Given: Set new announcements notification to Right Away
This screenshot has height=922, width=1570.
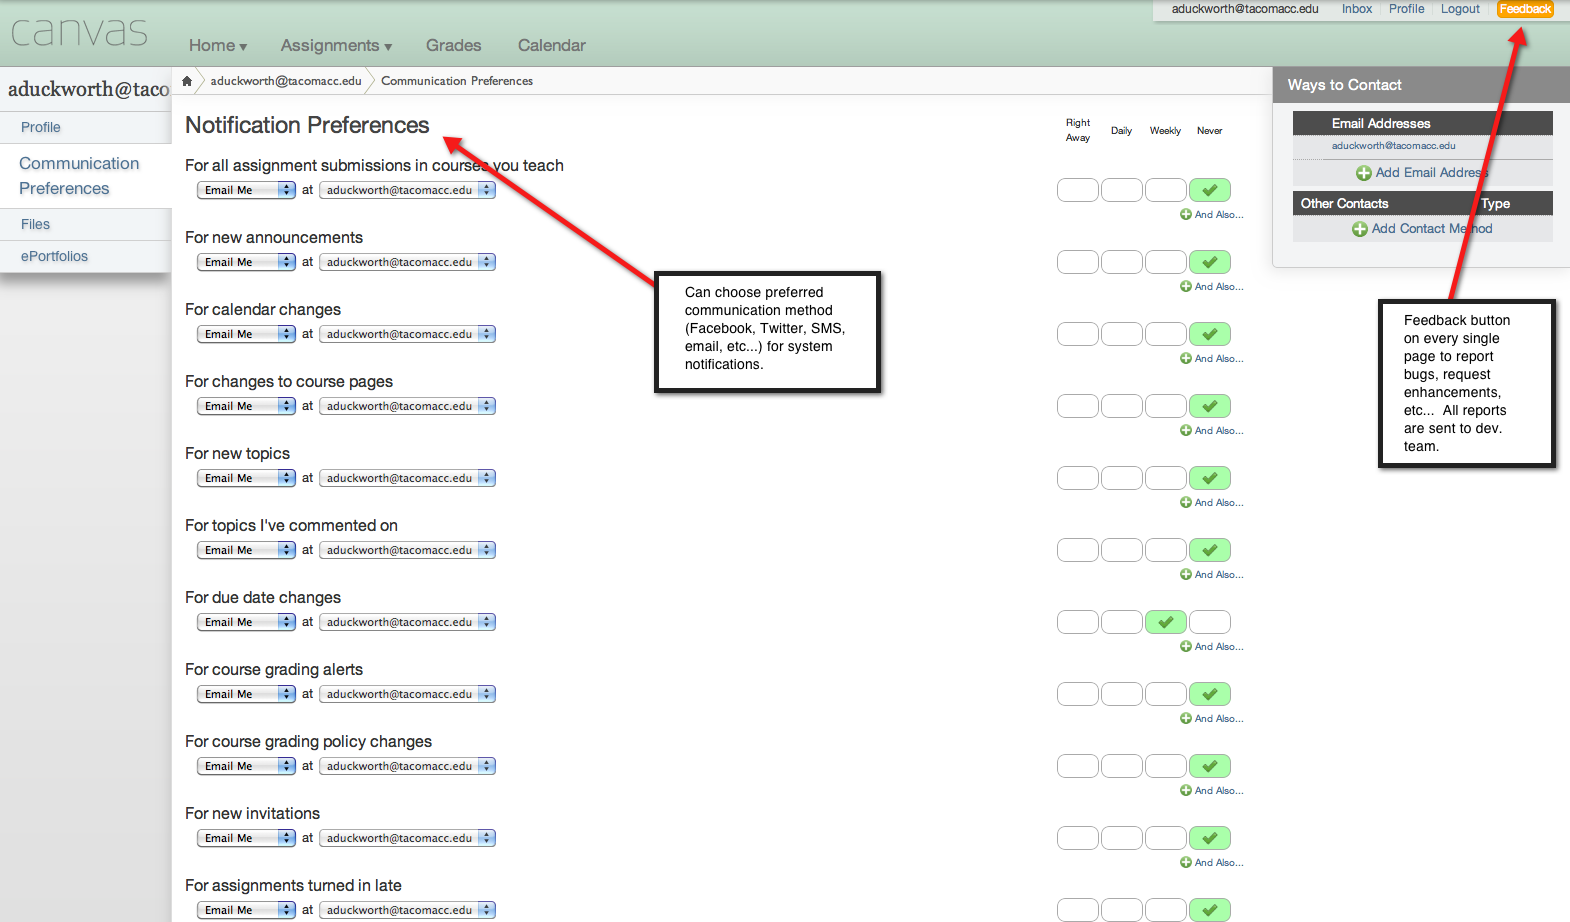Looking at the screenshot, I should 1077,262.
